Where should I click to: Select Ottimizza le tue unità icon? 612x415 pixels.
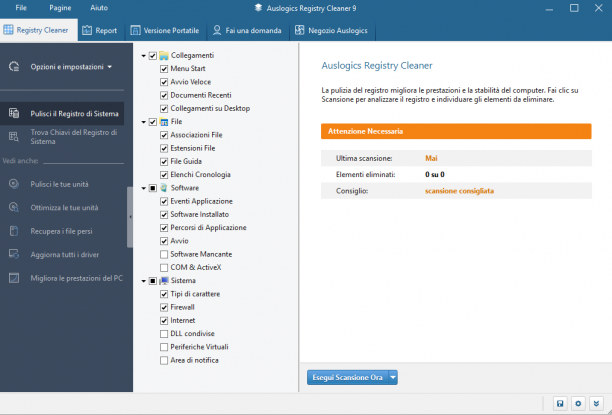click(x=14, y=207)
